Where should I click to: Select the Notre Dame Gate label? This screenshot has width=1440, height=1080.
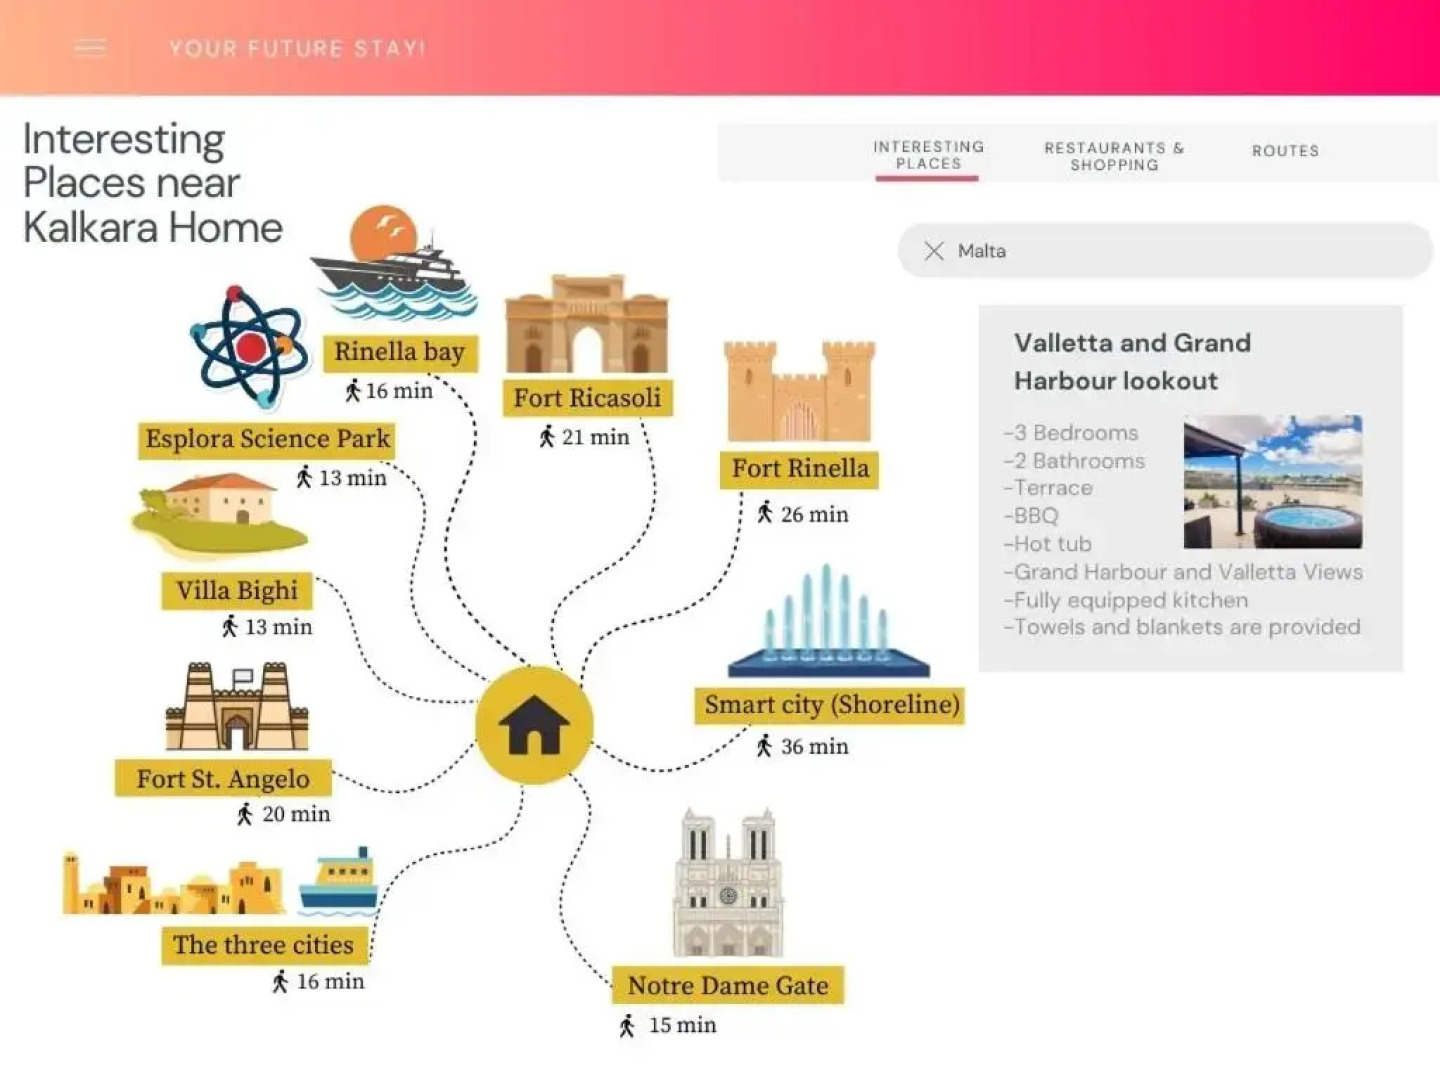[x=728, y=986]
